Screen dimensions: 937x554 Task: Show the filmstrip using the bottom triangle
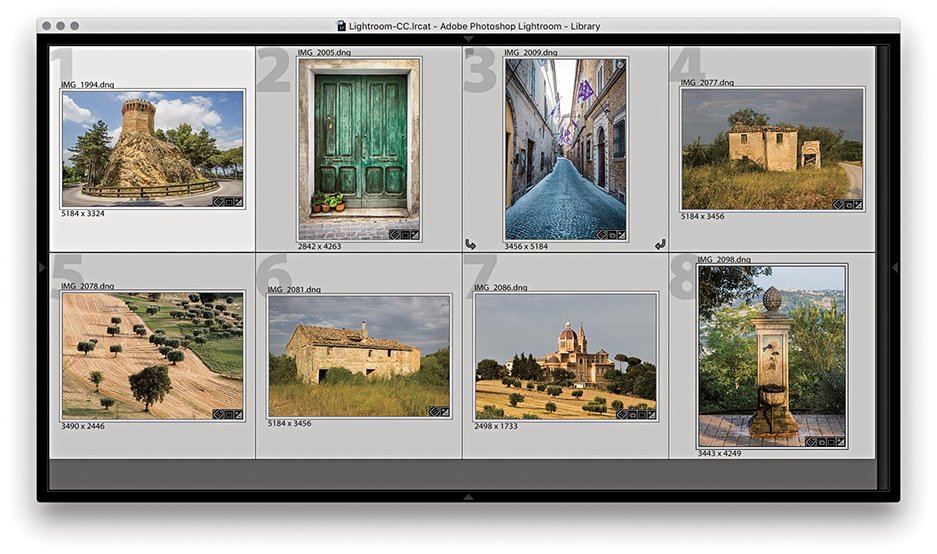468,496
